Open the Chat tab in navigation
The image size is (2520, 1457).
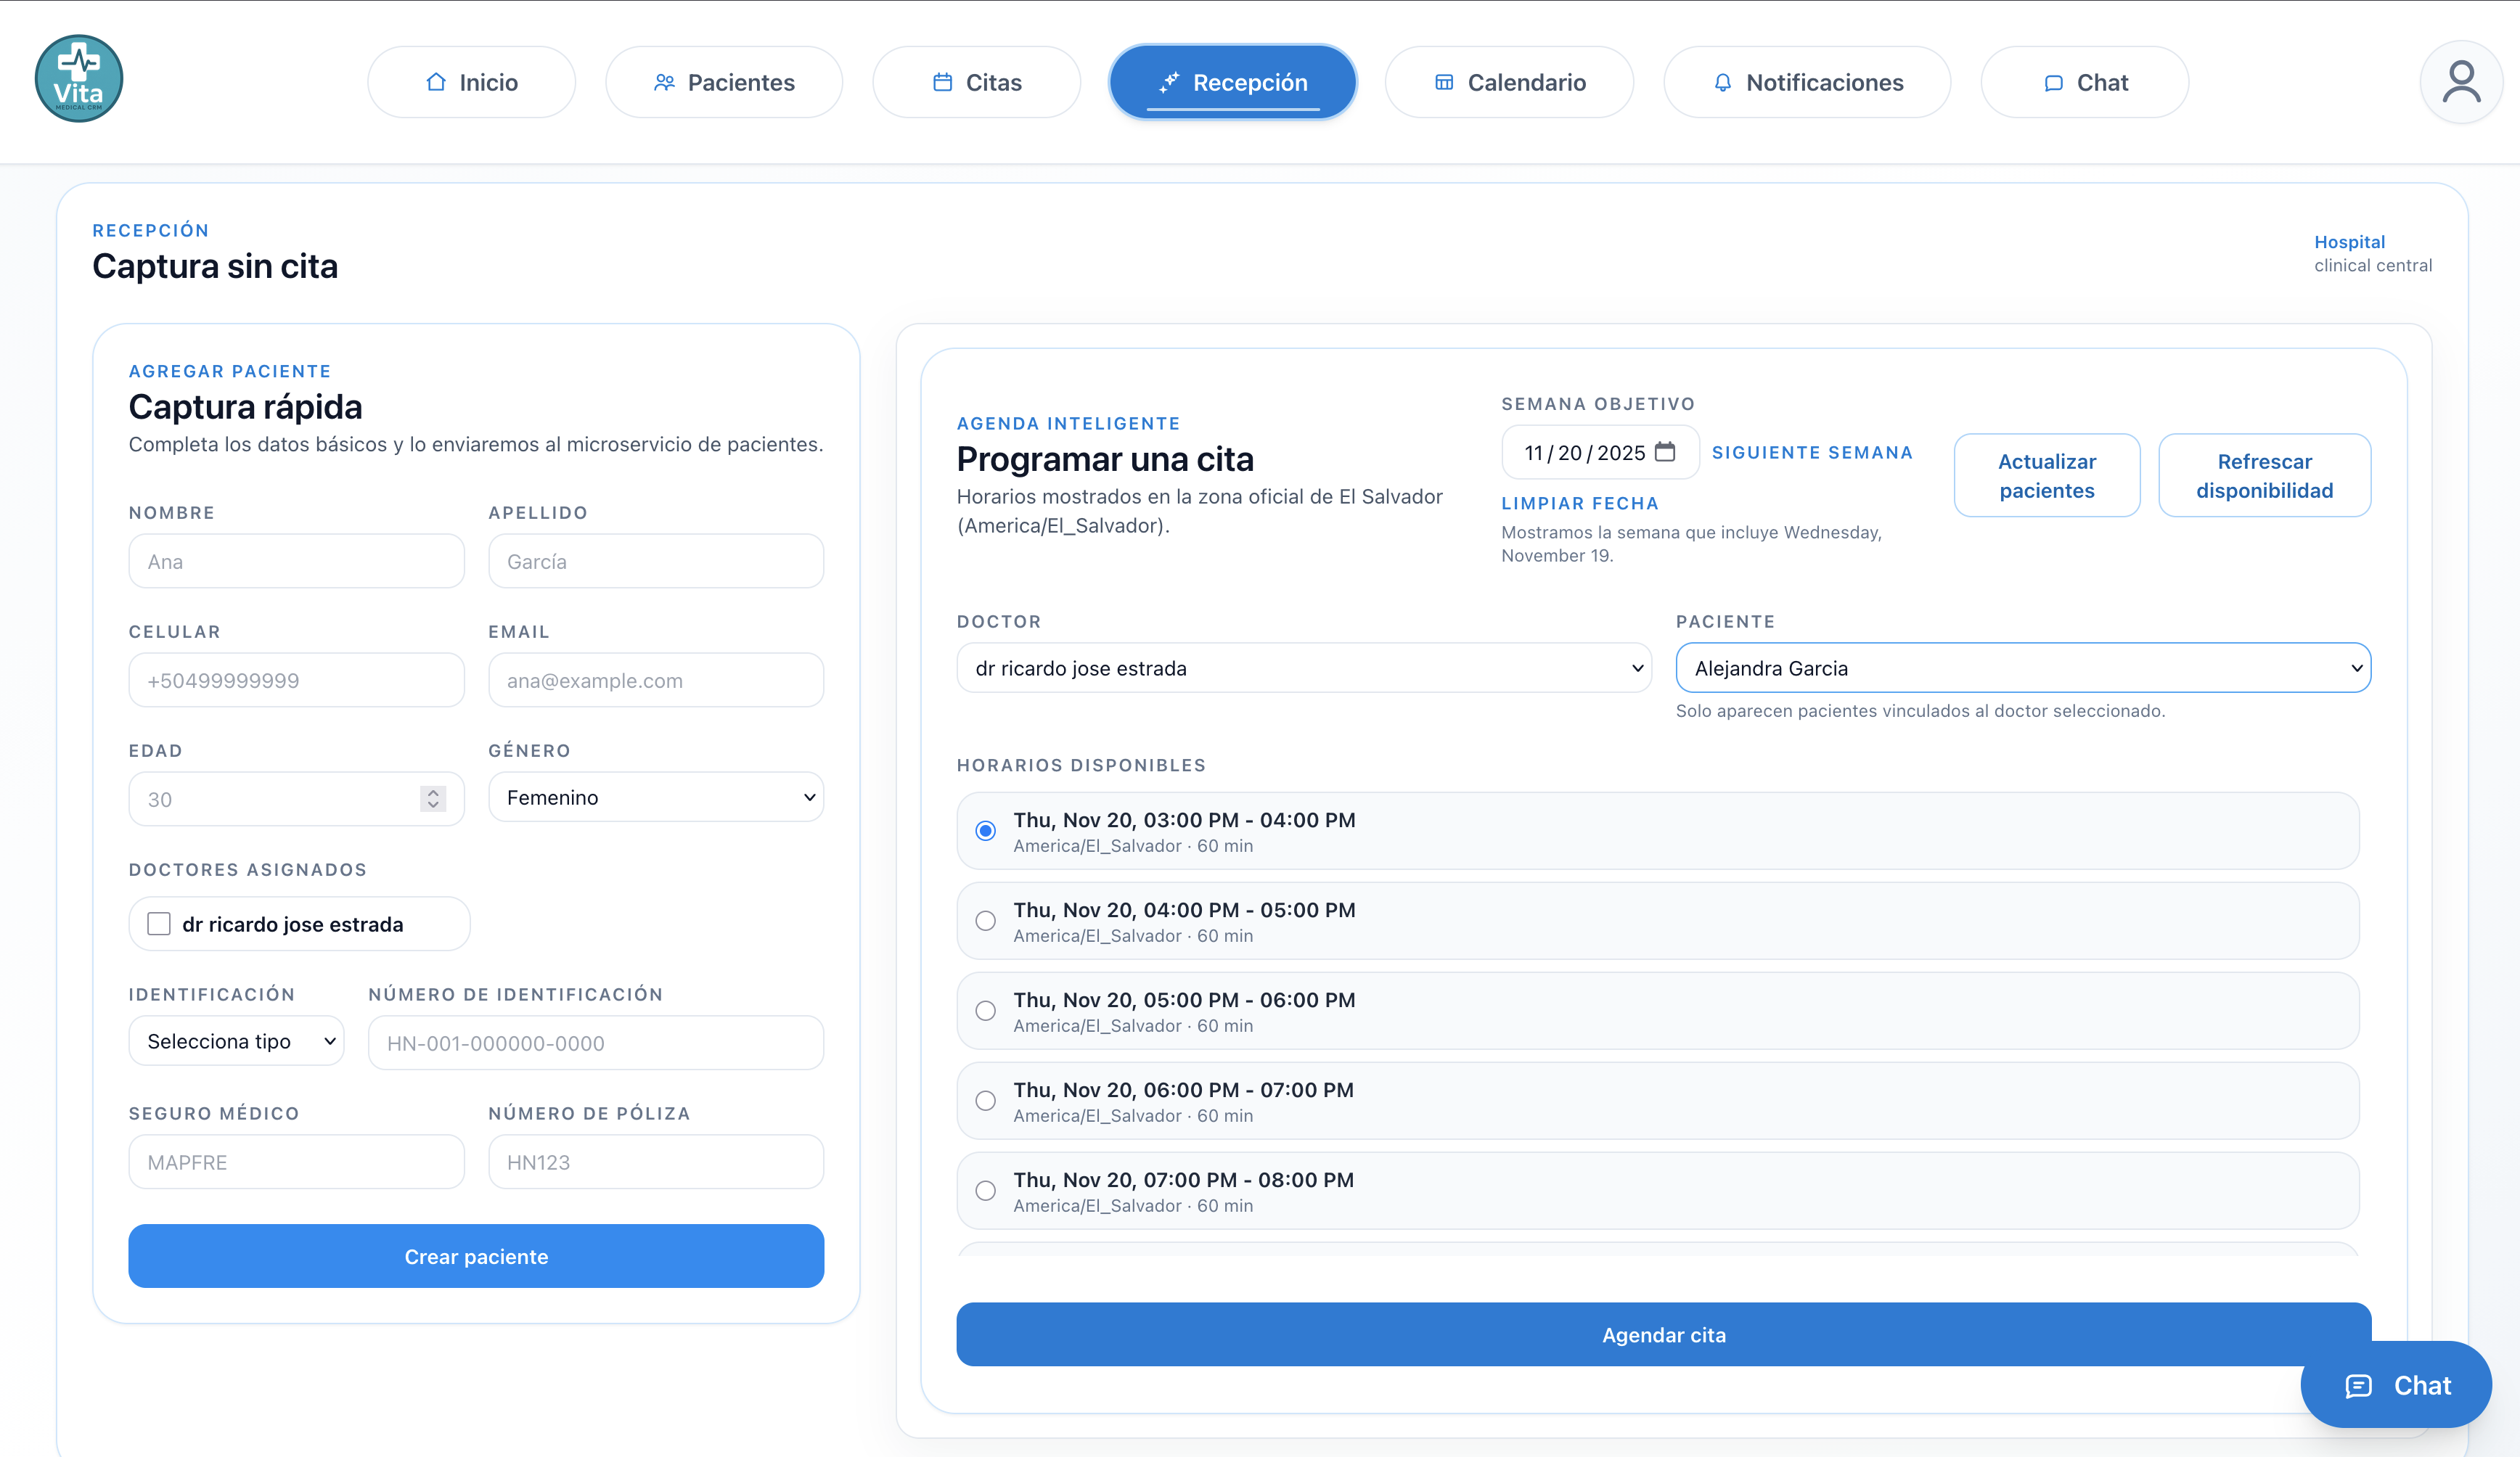click(2084, 82)
